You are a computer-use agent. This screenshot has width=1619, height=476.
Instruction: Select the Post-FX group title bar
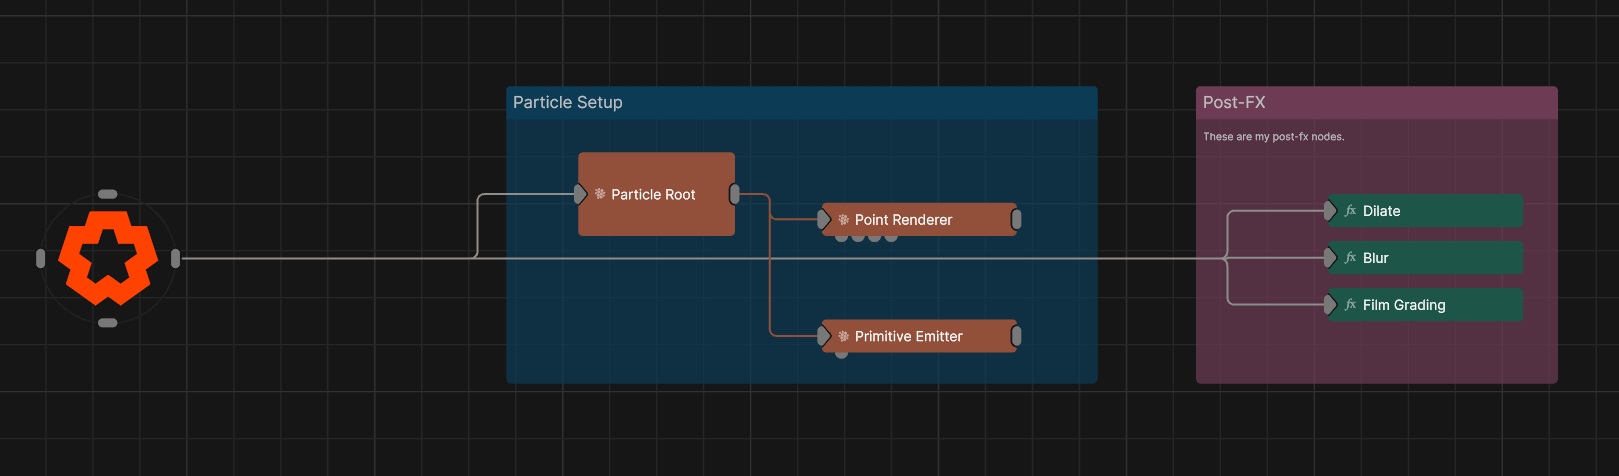click(x=1375, y=102)
